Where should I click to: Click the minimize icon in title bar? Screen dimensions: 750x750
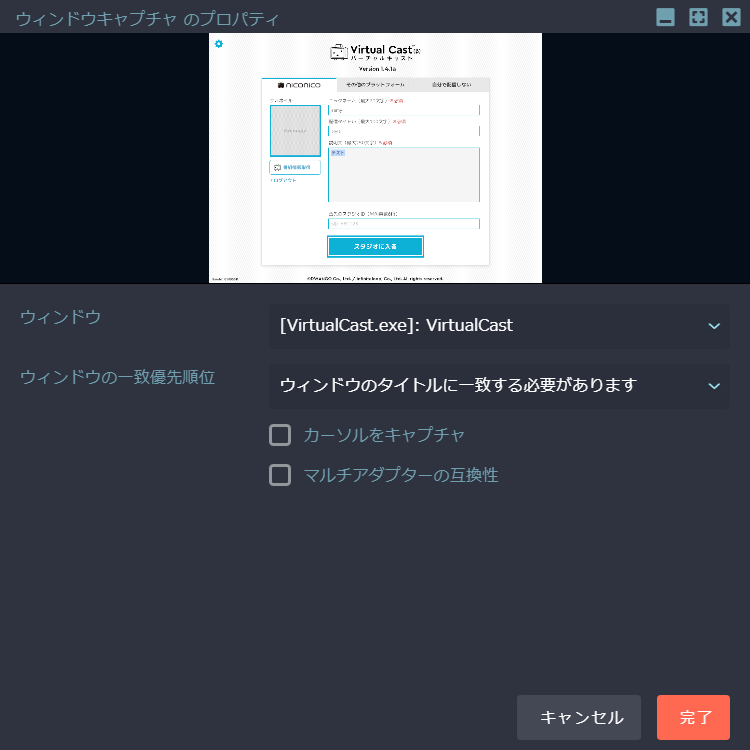click(x=665, y=18)
